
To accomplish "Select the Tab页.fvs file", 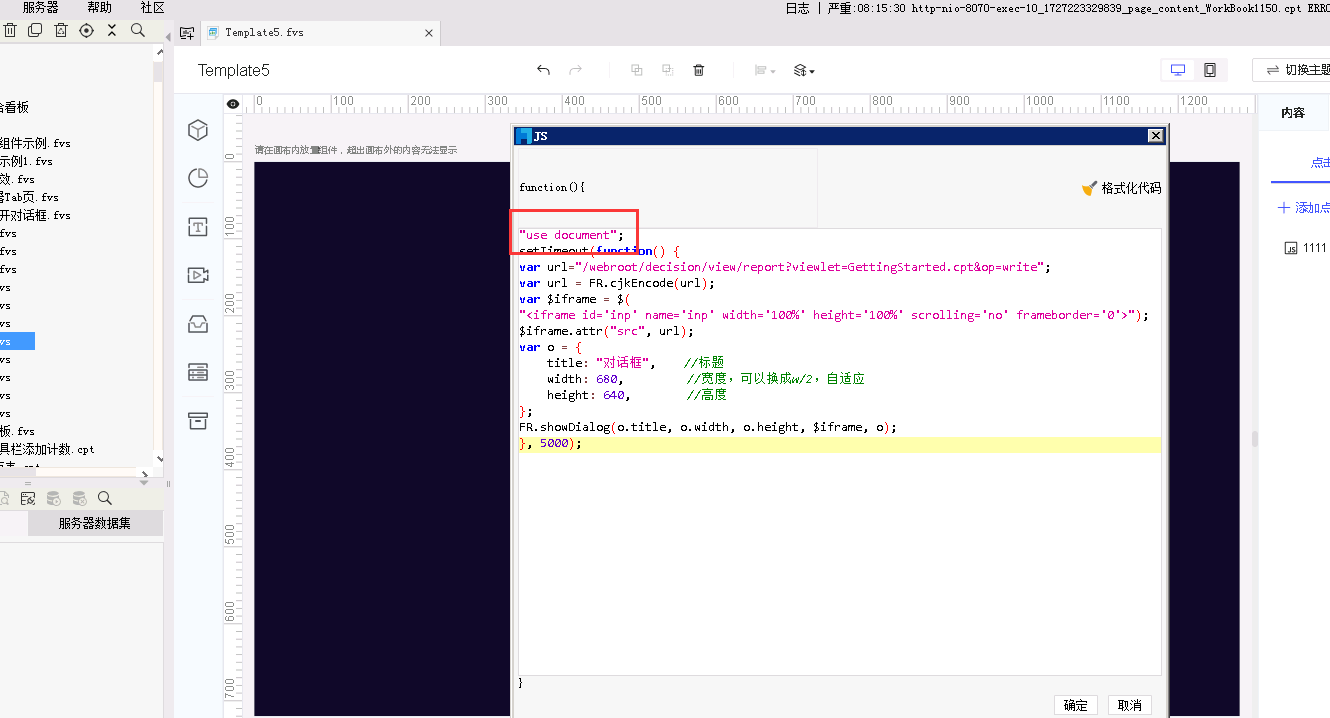I will point(29,197).
